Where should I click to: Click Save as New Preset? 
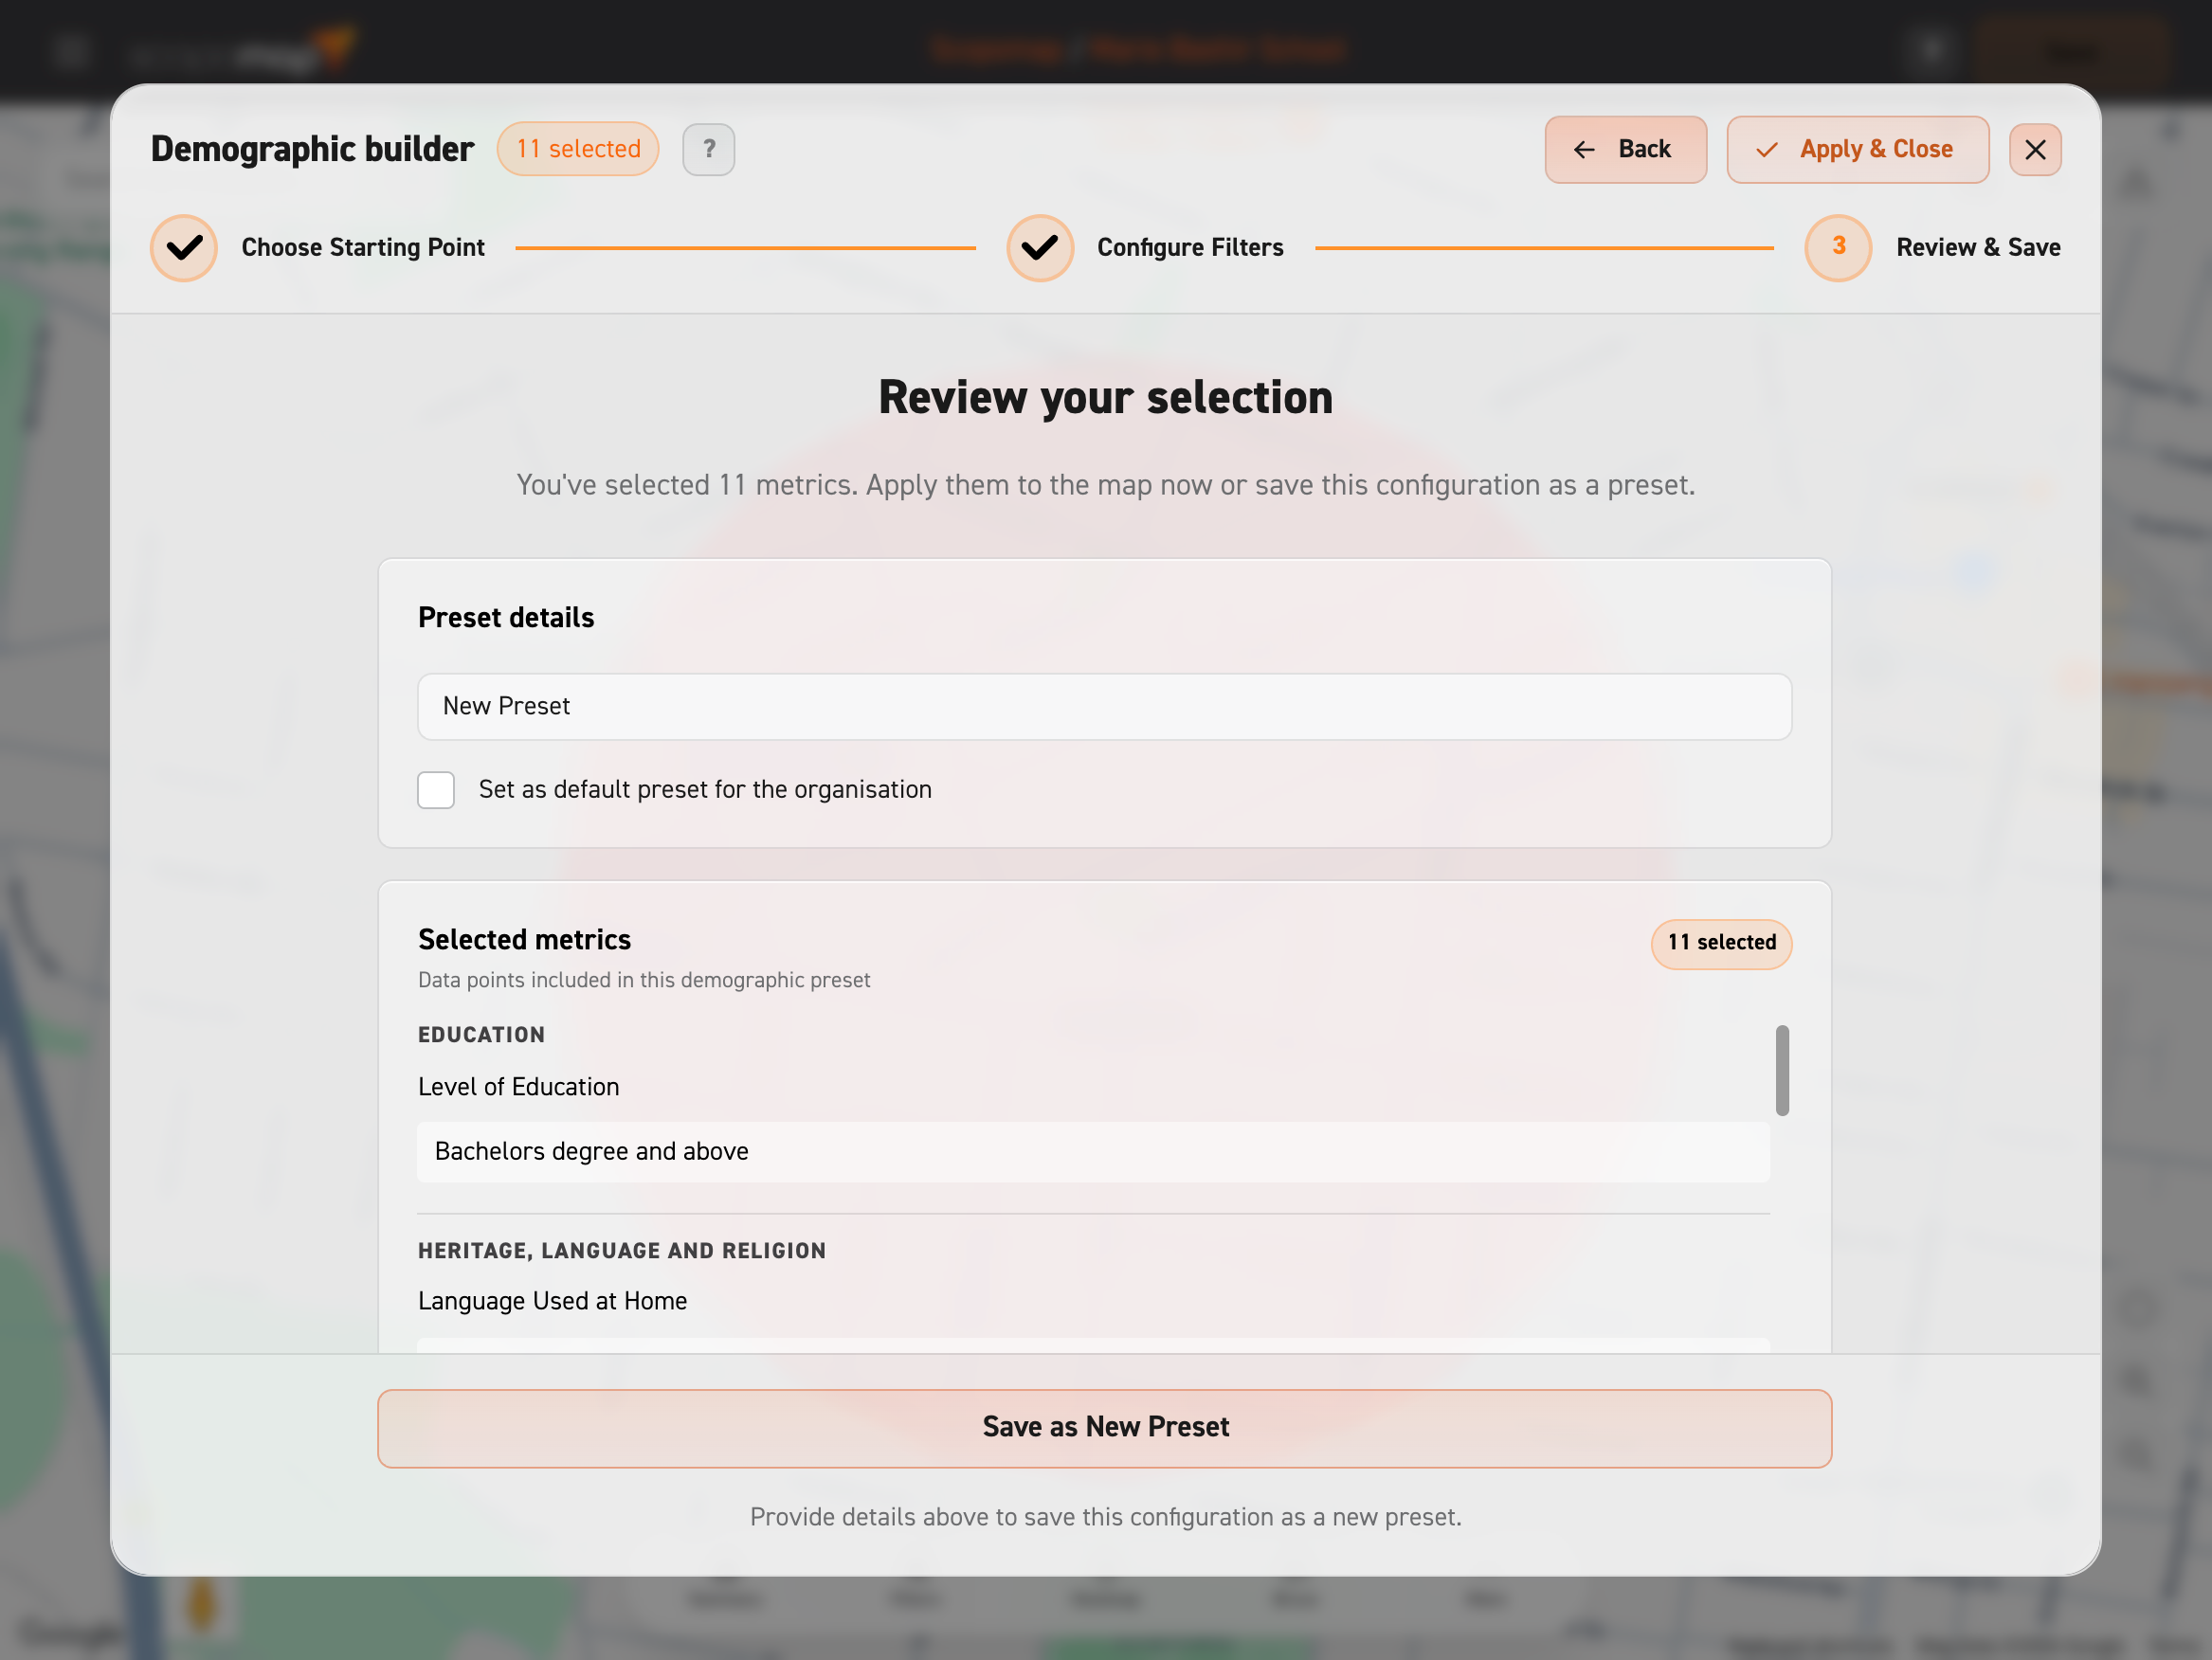(1104, 1427)
